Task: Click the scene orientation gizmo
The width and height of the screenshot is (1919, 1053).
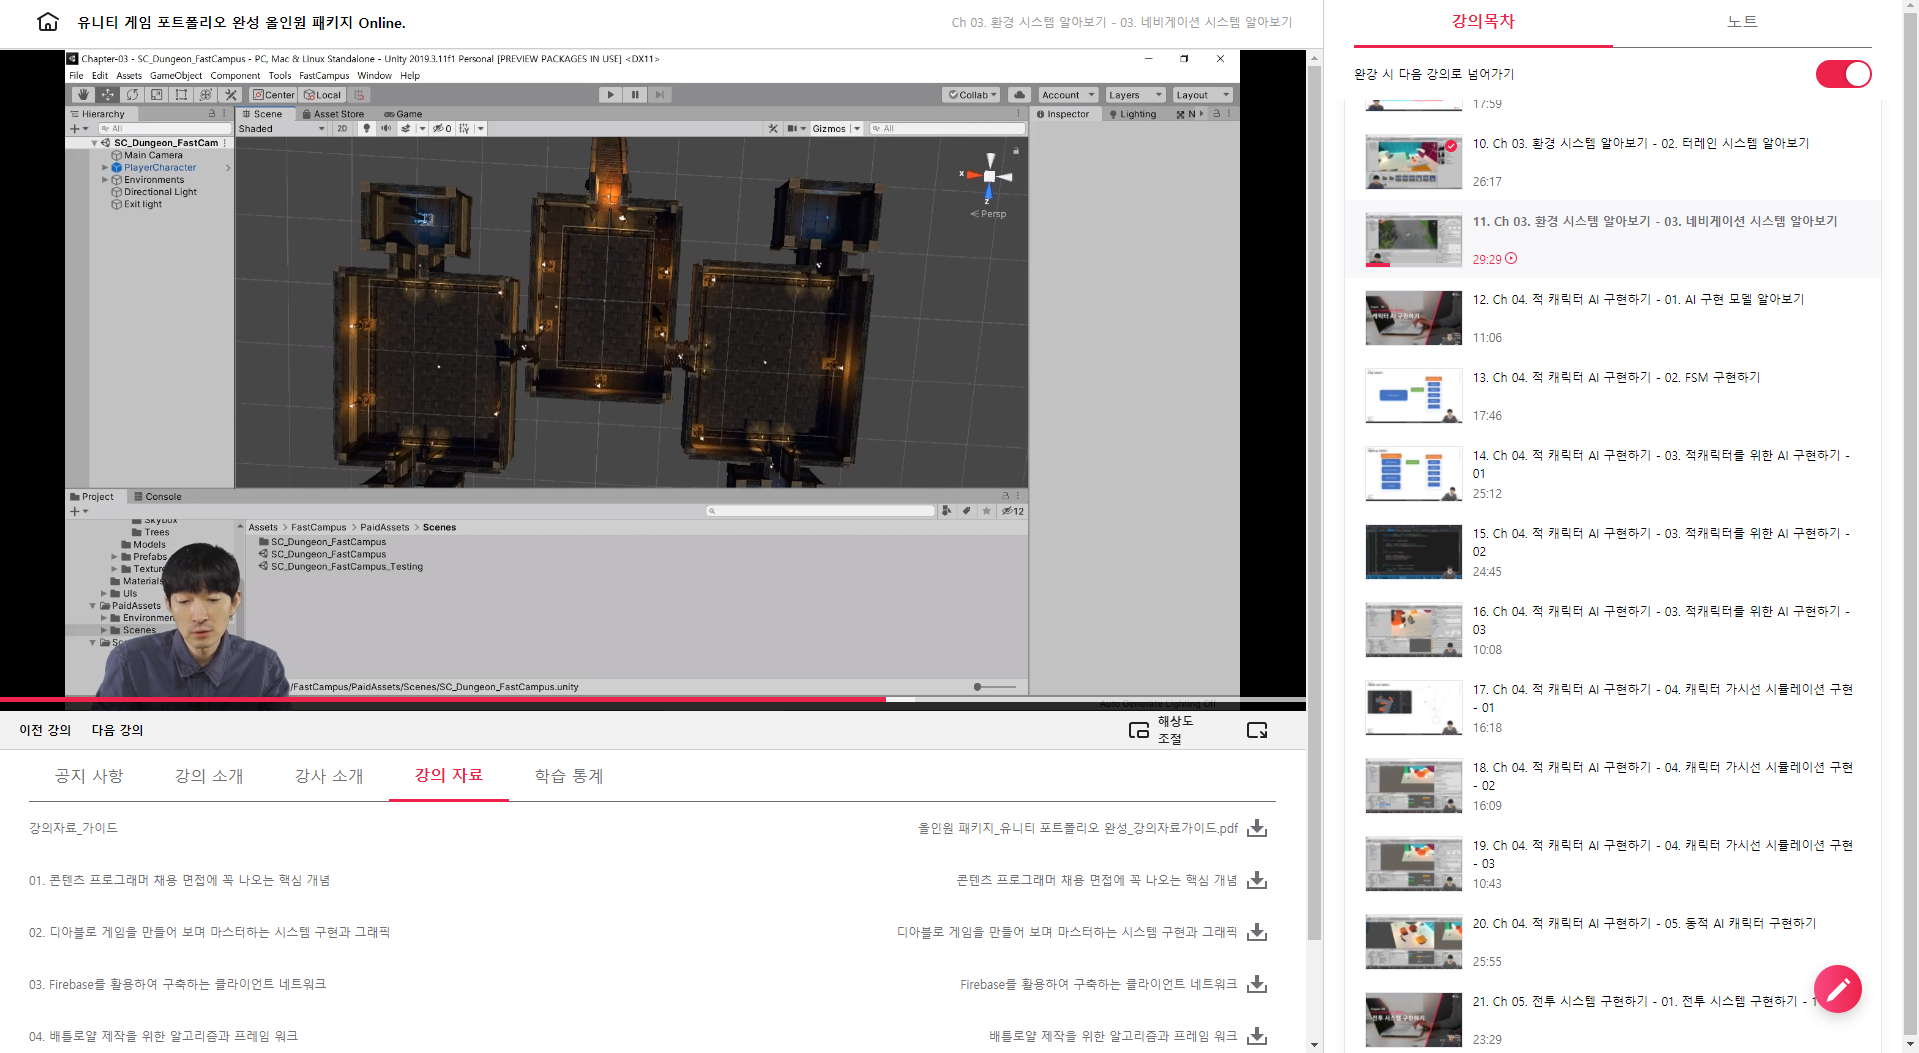Action: (989, 177)
